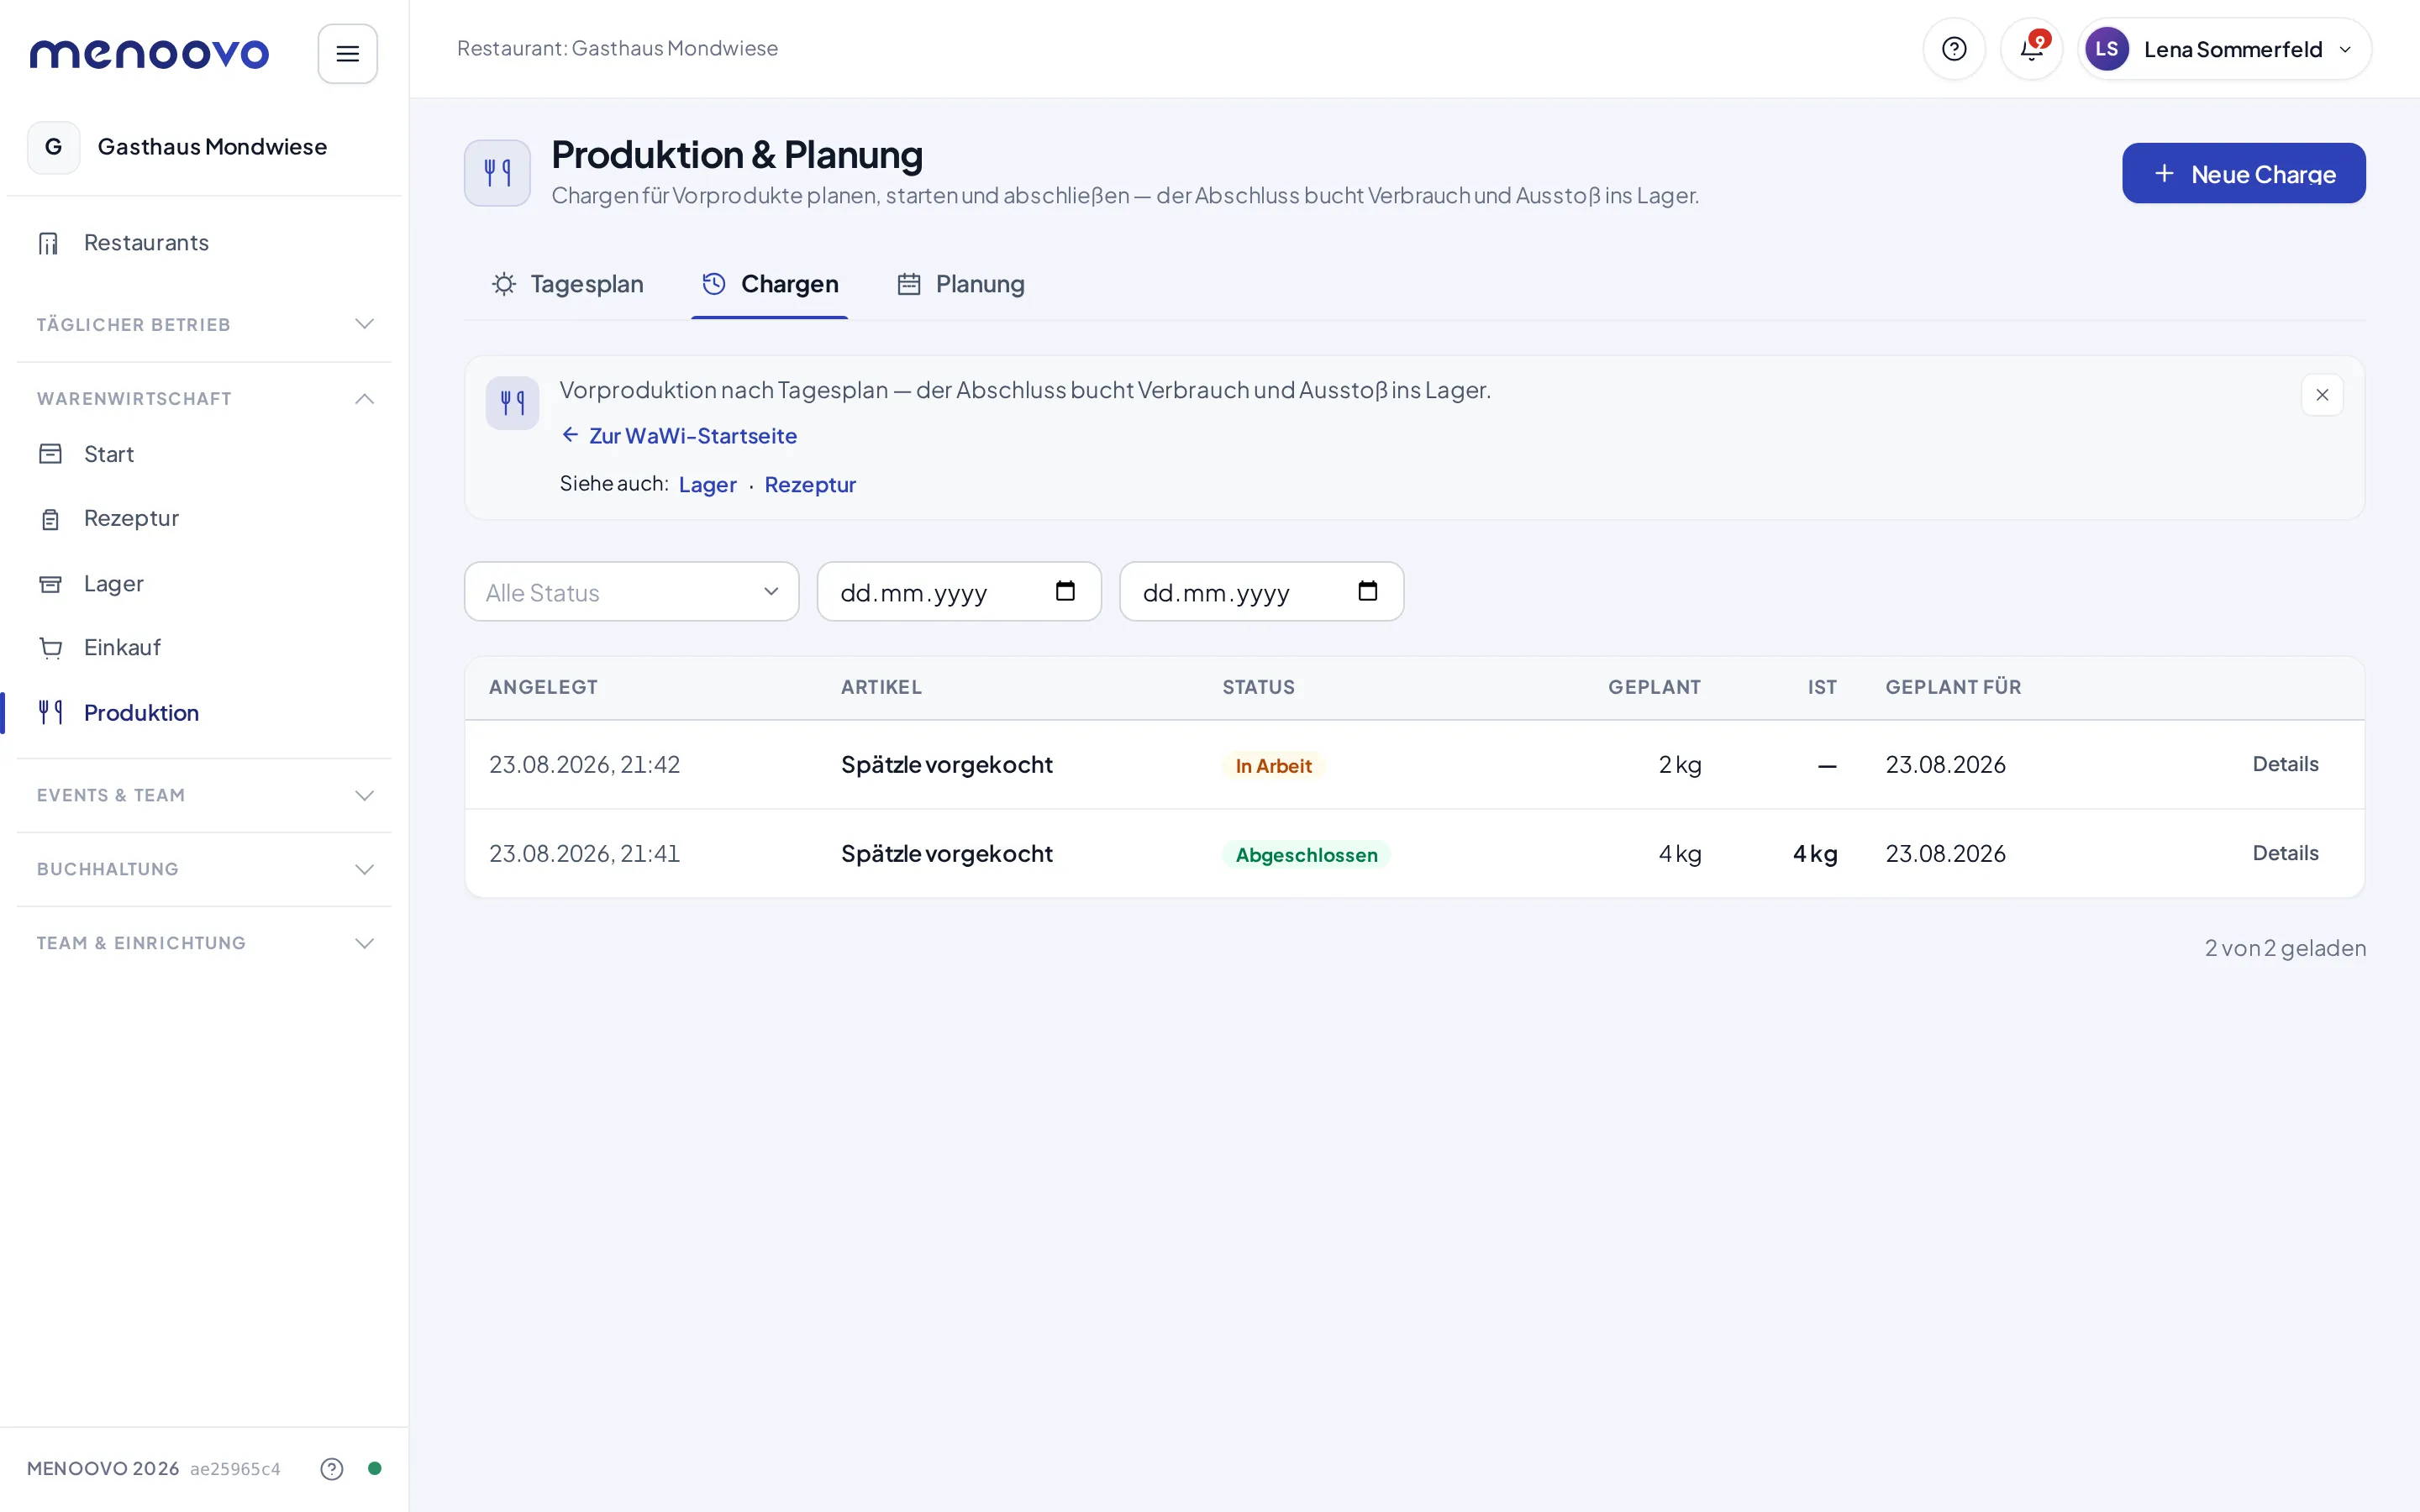Click the footer help circle icon

click(x=331, y=1468)
